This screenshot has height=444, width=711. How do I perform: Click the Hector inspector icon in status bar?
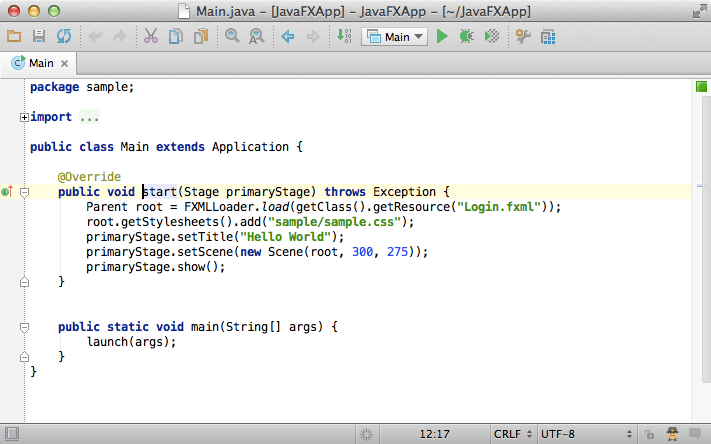(672, 434)
